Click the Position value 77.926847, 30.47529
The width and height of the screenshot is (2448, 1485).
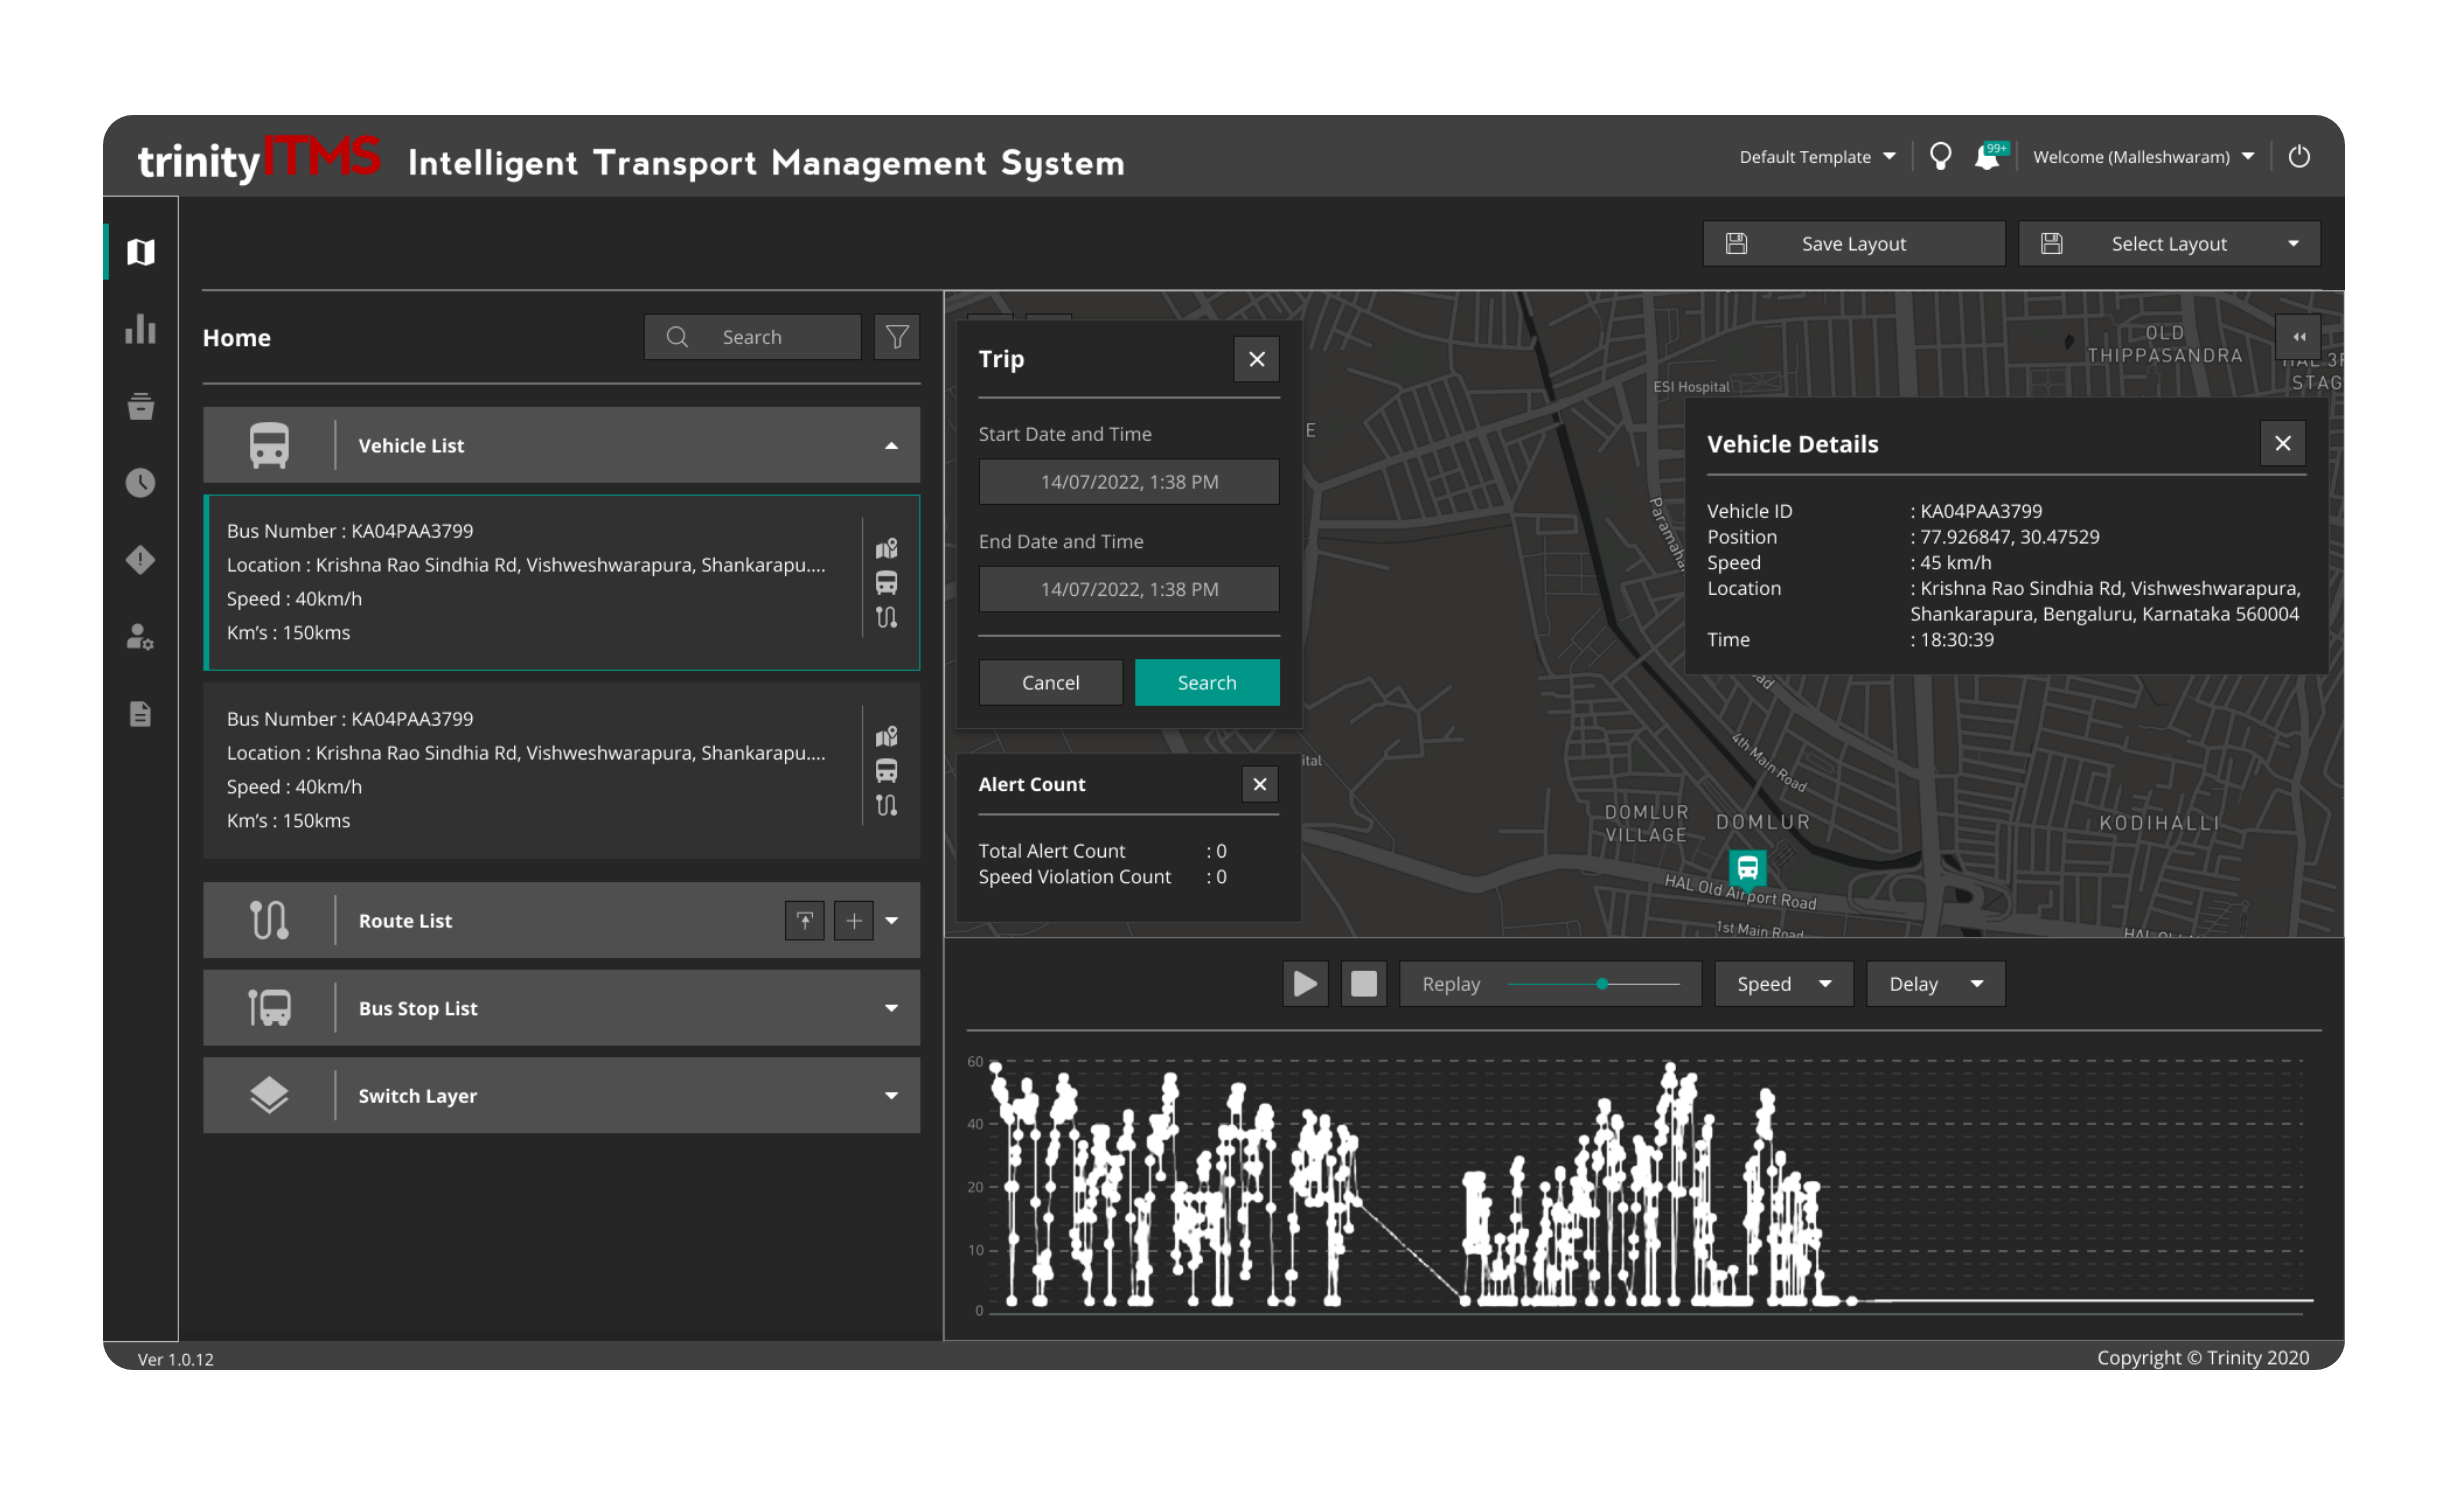[2005, 537]
